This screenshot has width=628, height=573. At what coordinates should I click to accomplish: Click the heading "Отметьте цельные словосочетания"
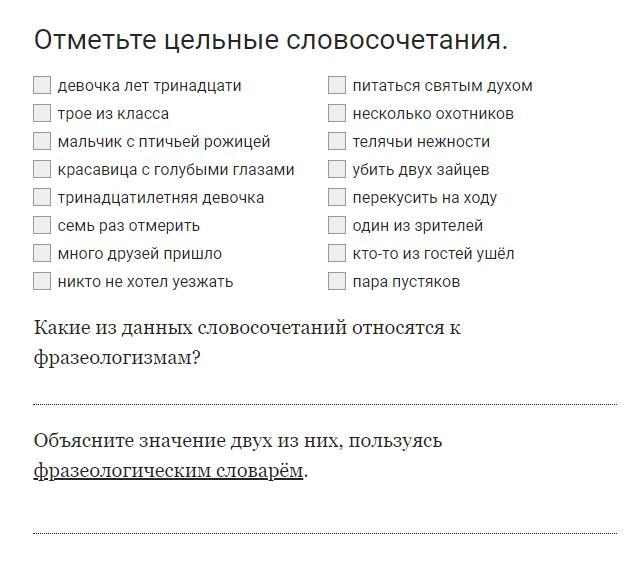point(271,40)
